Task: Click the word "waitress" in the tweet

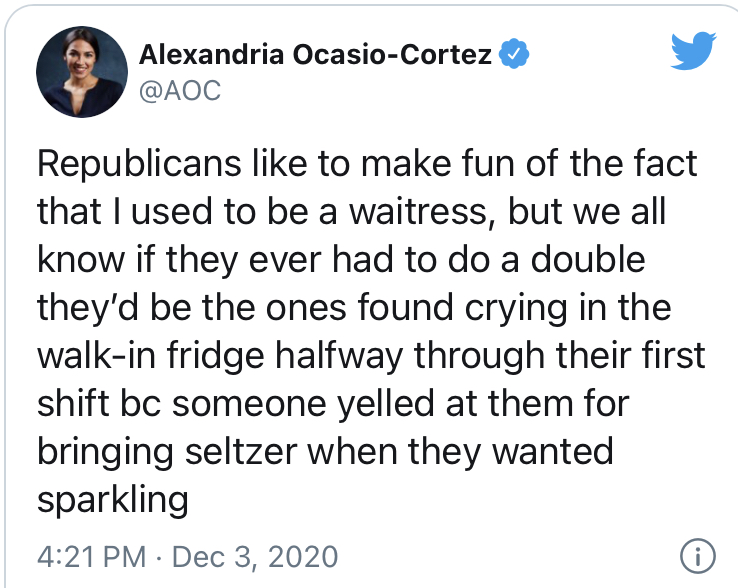Action: tap(418, 212)
